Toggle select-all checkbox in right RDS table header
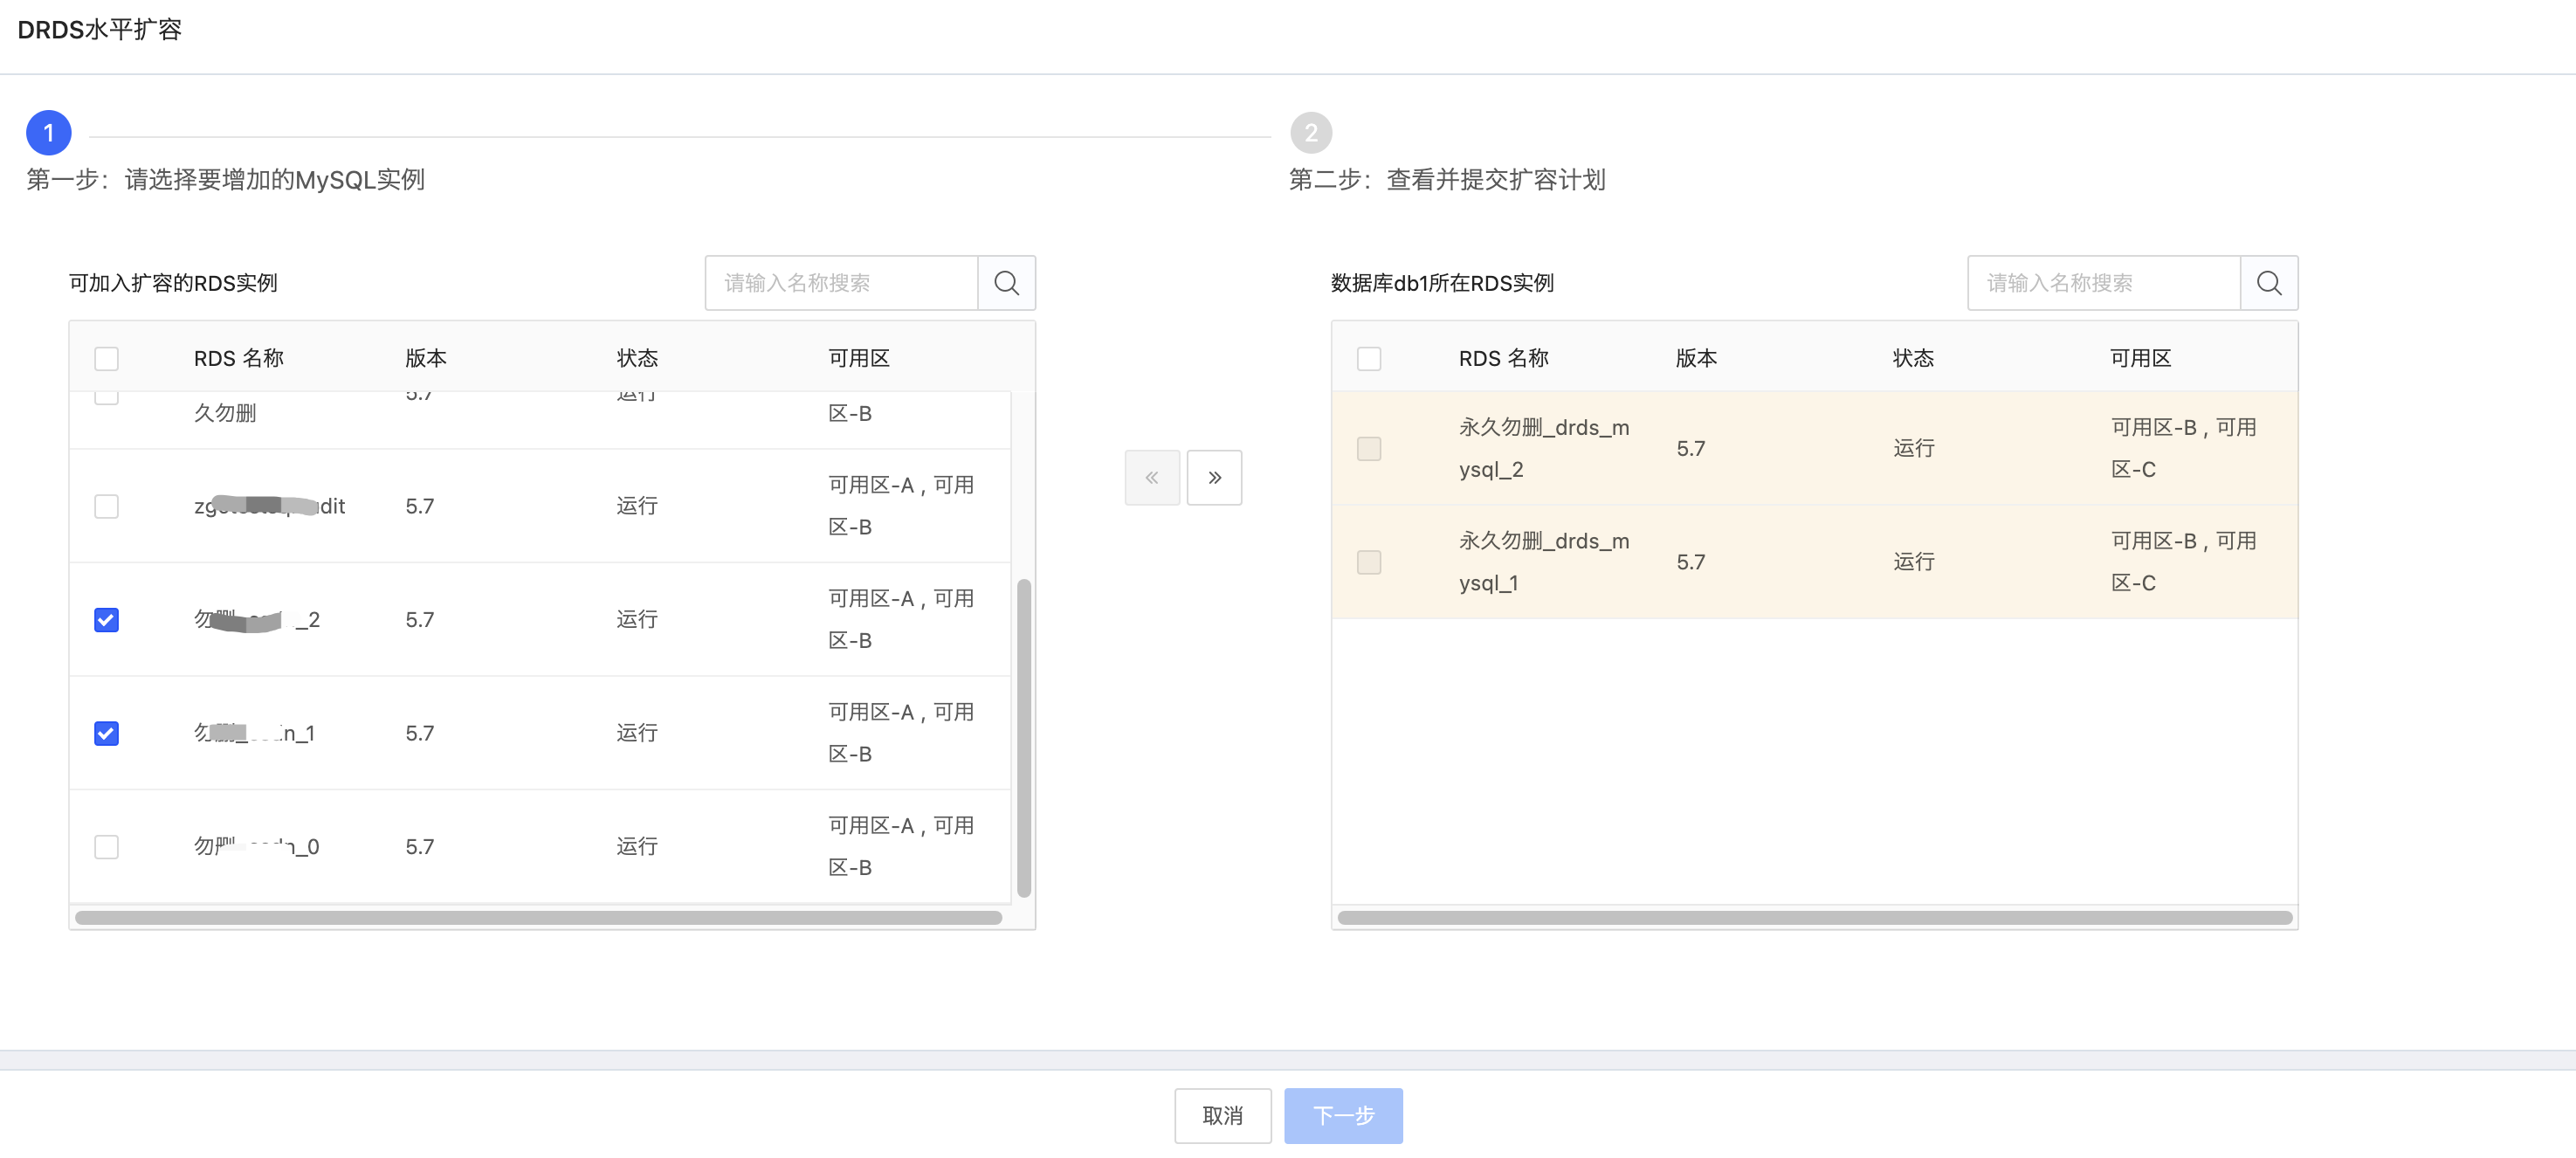Screen dimensions: 2576x1158 point(1369,359)
